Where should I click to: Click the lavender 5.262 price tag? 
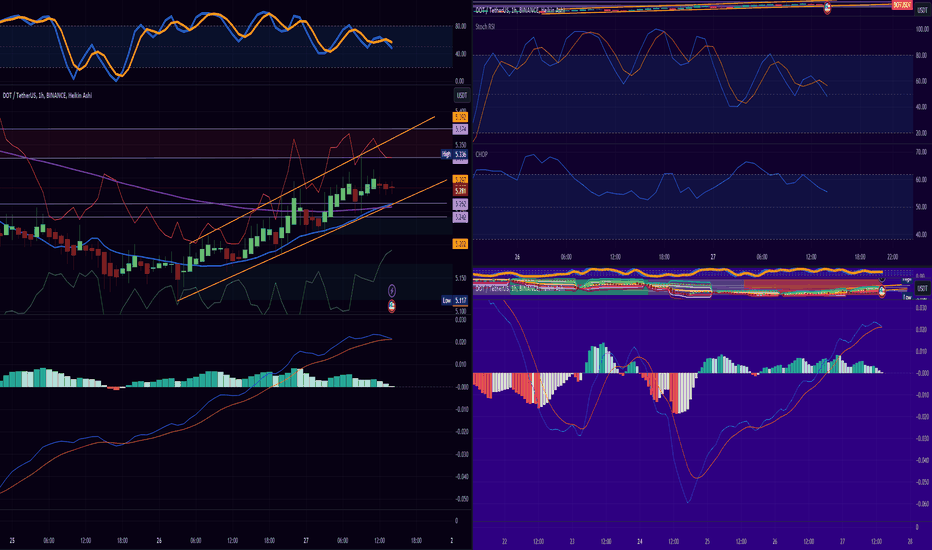pos(461,204)
